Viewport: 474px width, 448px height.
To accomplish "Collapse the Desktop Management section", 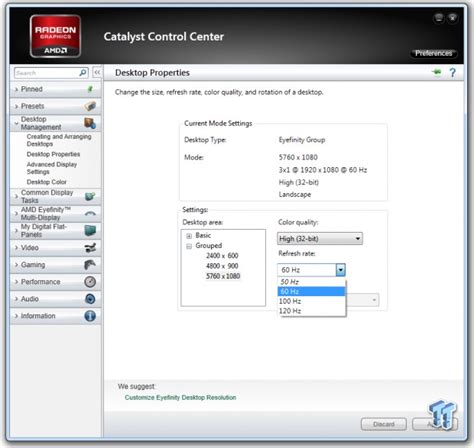I will pos(16,123).
